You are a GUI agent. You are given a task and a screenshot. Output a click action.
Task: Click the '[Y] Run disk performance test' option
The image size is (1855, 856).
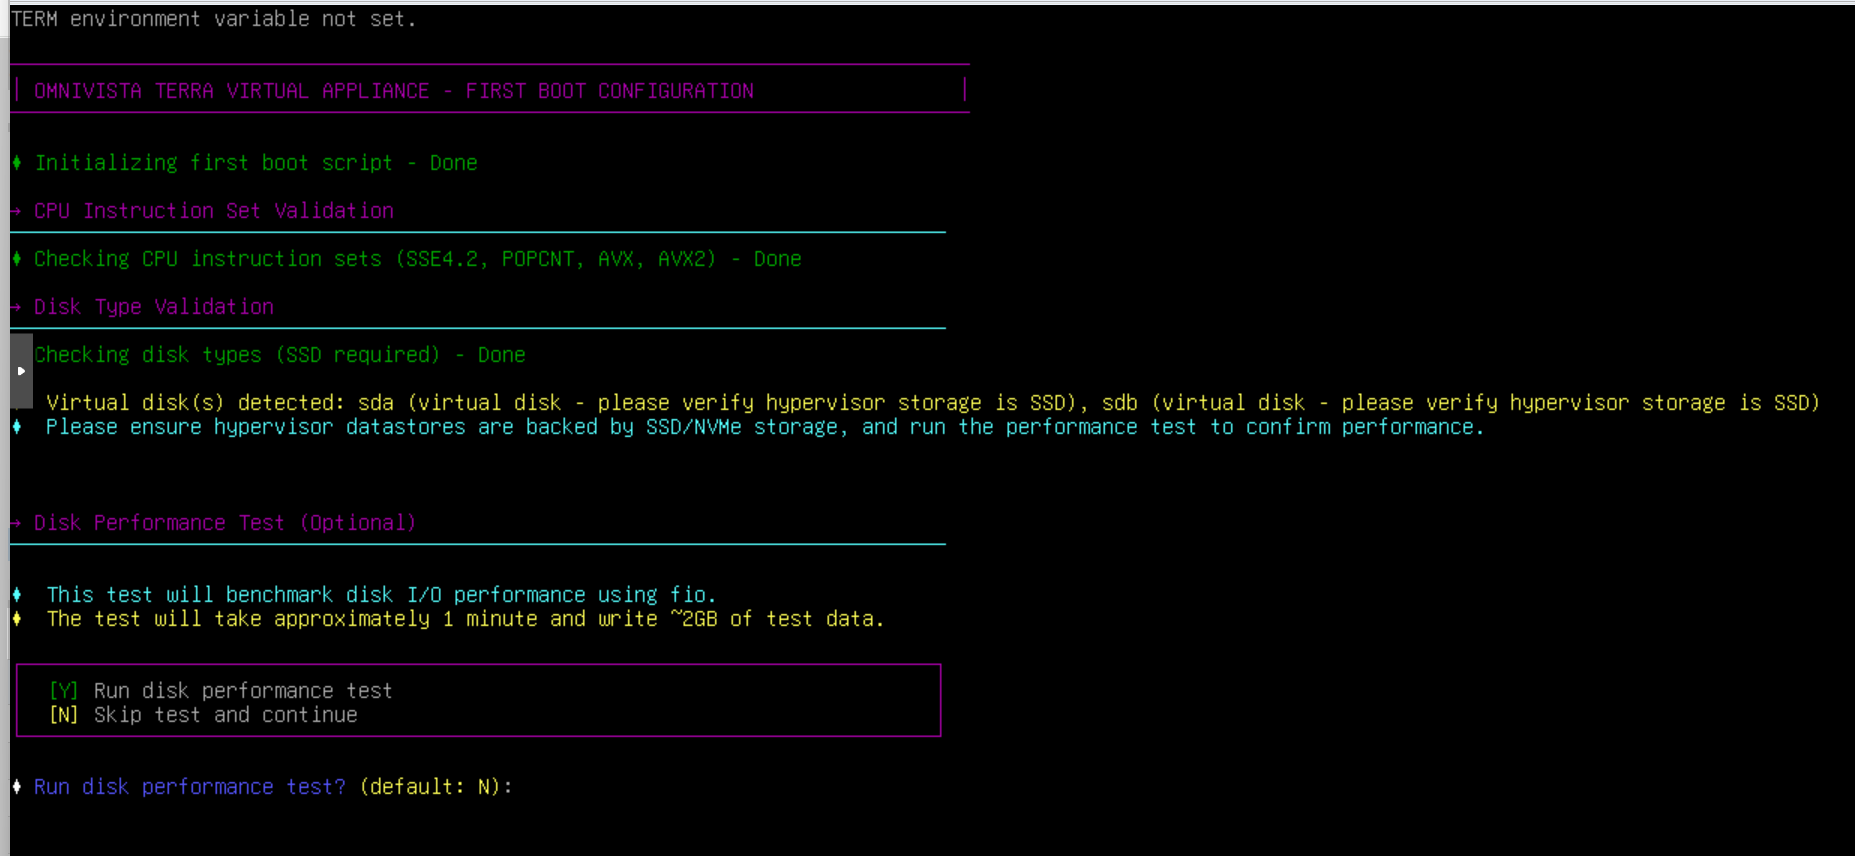[221, 691]
